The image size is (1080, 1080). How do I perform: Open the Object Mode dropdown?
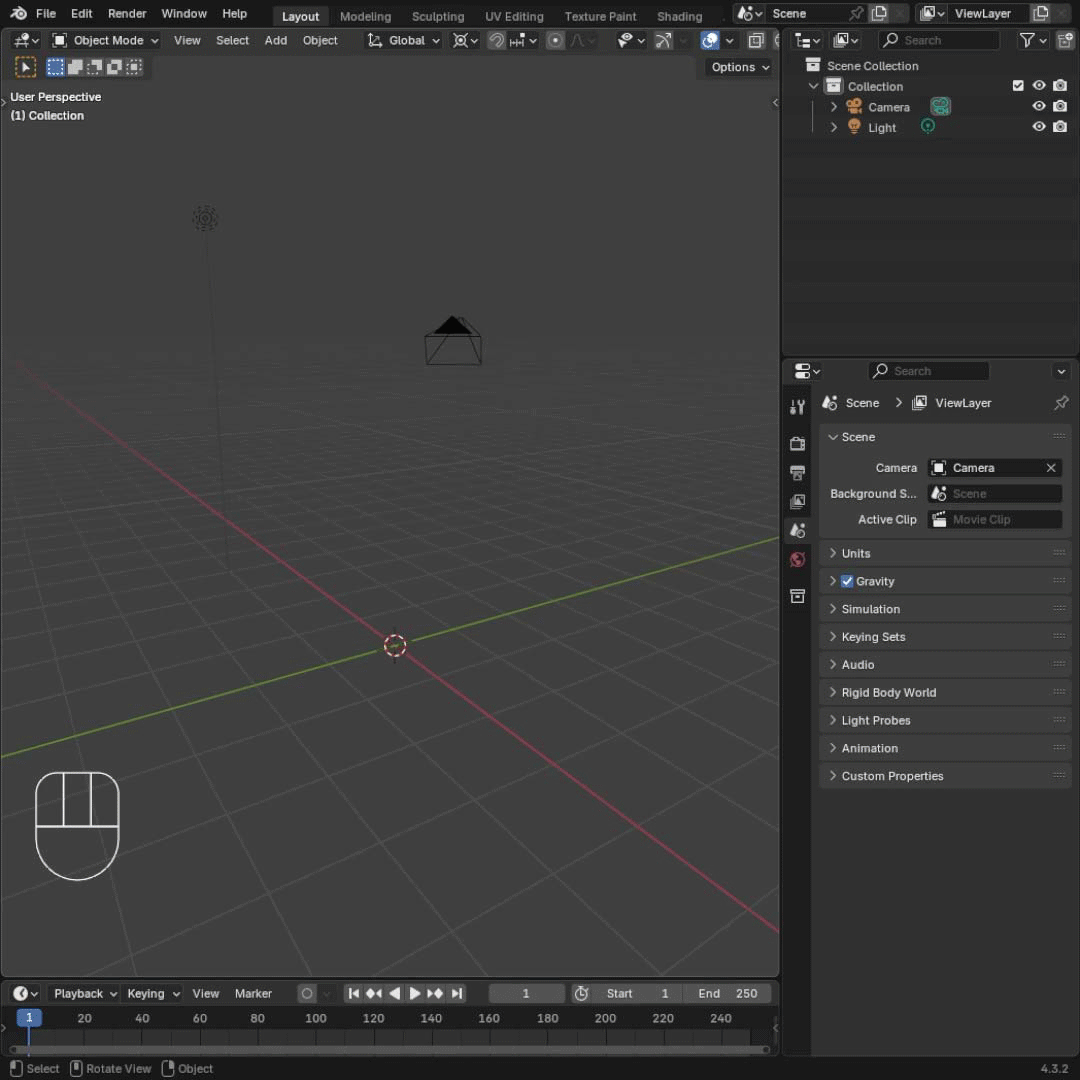click(x=106, y=40)
